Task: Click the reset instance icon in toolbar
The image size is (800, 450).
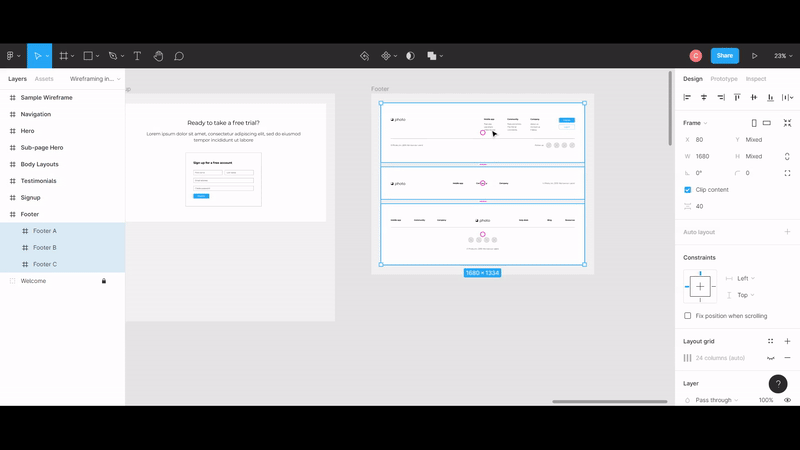Action: point(364,56)
